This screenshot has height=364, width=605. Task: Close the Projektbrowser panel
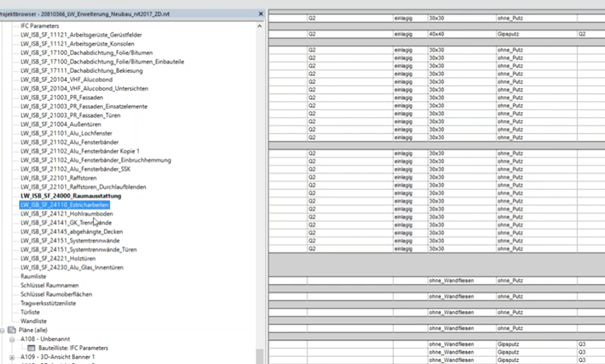coord(260,14)
